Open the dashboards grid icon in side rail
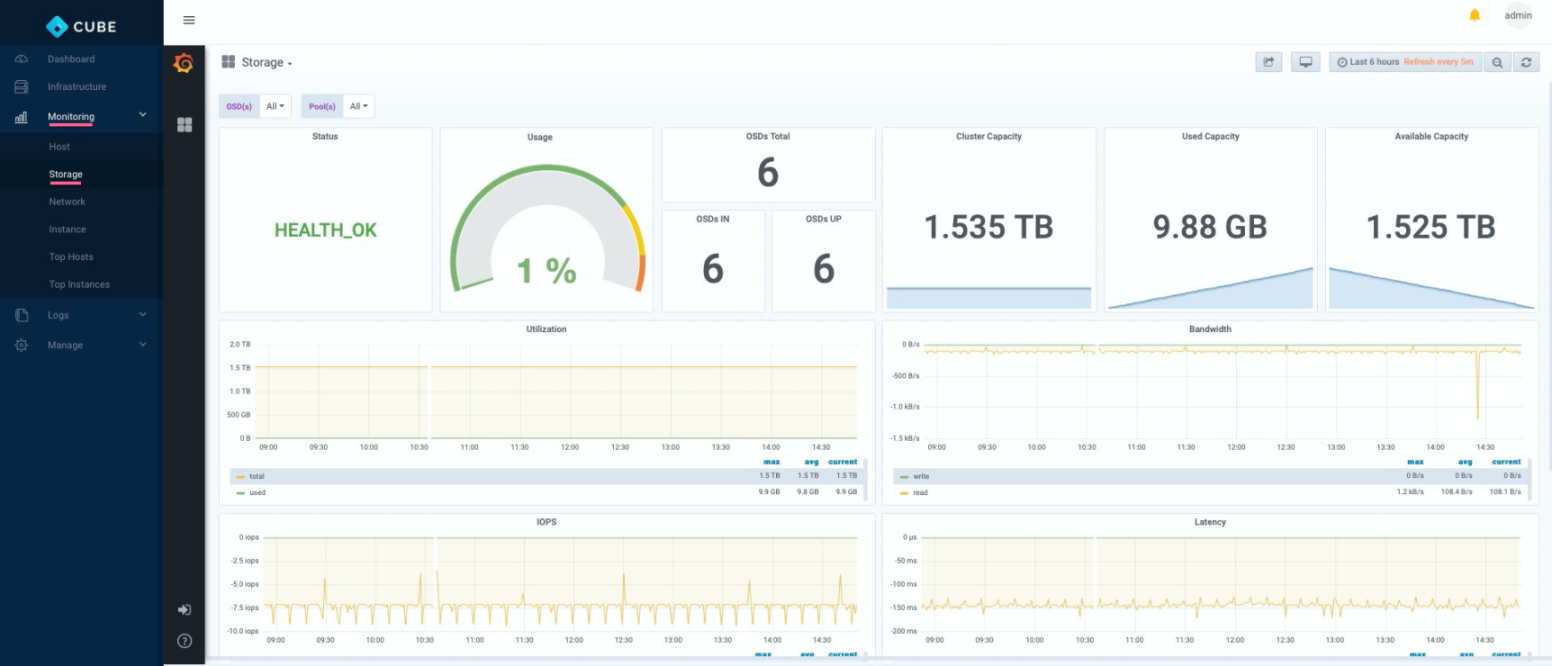 (184, 125)
